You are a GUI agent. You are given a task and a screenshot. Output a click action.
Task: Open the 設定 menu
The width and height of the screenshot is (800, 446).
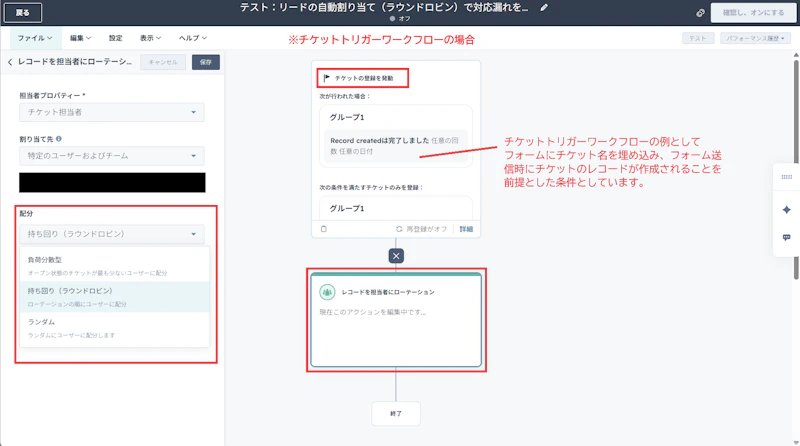115,38
